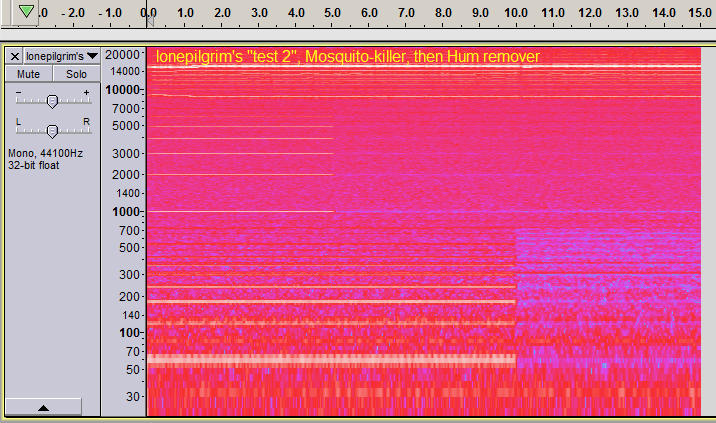Click the 5.0 second mark on timeline
Viewport: 716px width, 423px height.
click(333, 13)
